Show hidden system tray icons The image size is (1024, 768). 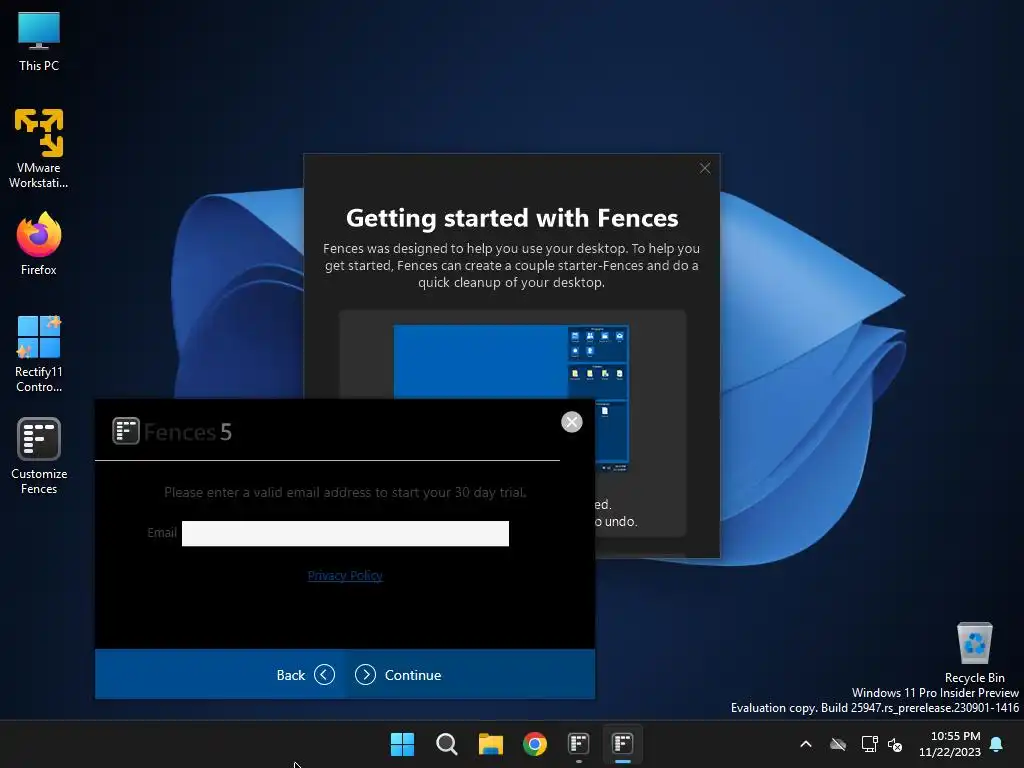click(x=806, y=744)
